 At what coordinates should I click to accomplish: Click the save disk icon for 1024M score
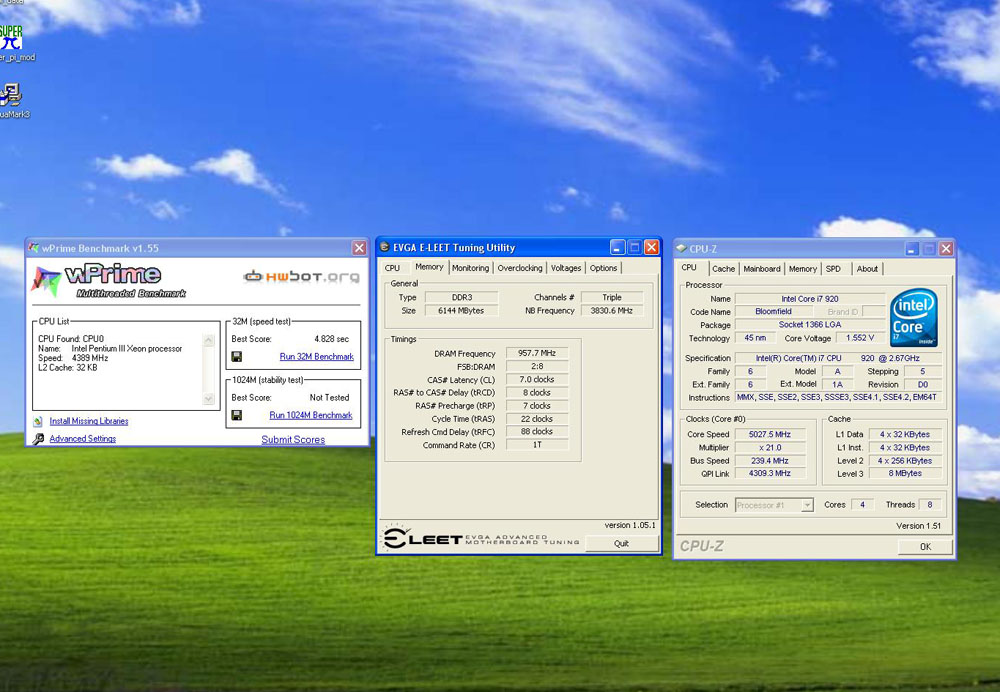tap(237, 415)
